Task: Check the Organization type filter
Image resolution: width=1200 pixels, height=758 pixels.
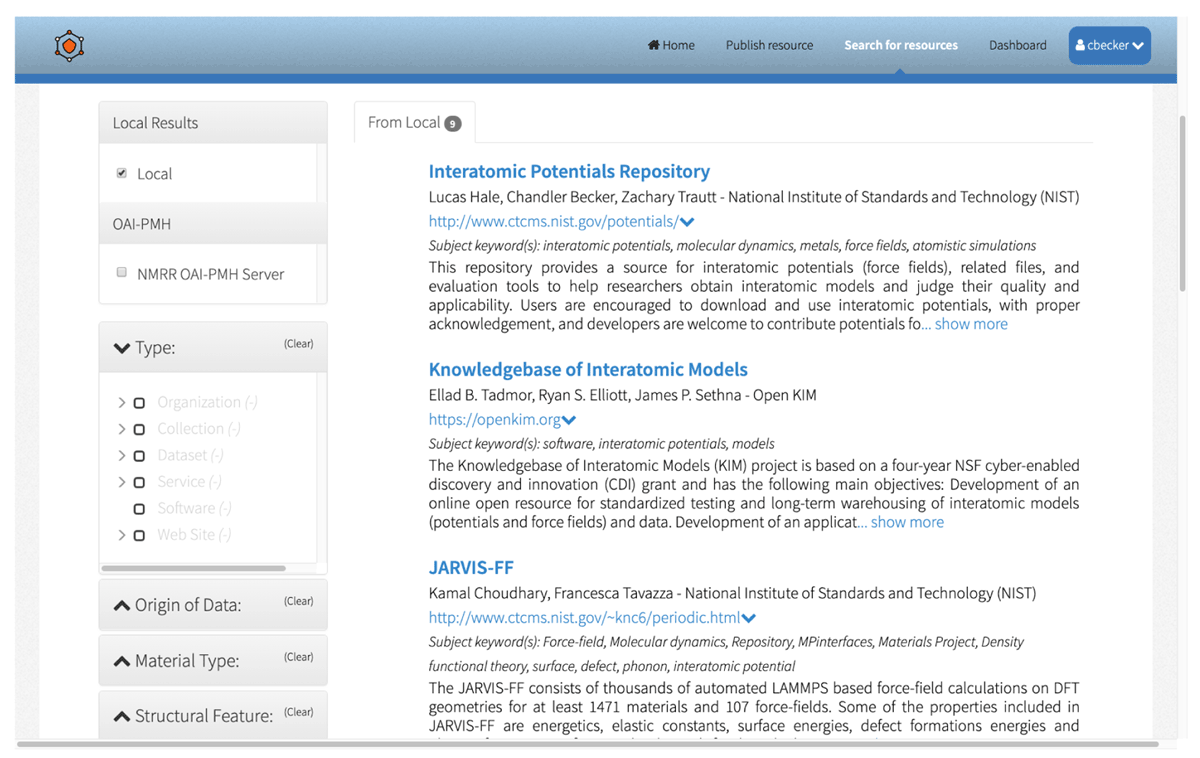Action: pos(139,403)
